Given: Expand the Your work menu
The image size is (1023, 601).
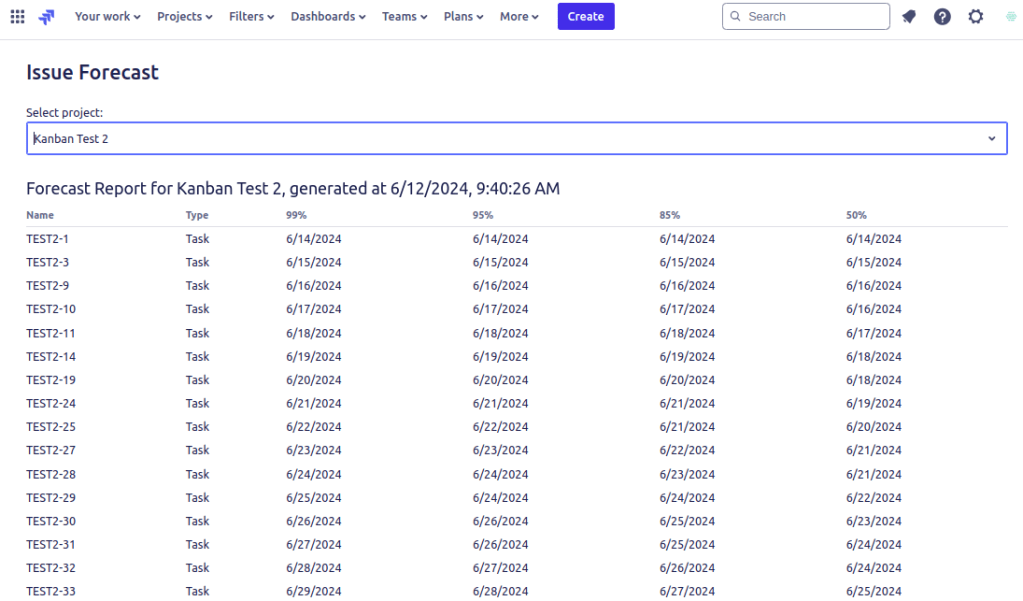Looking at the screenshot, I should [107, 16].
